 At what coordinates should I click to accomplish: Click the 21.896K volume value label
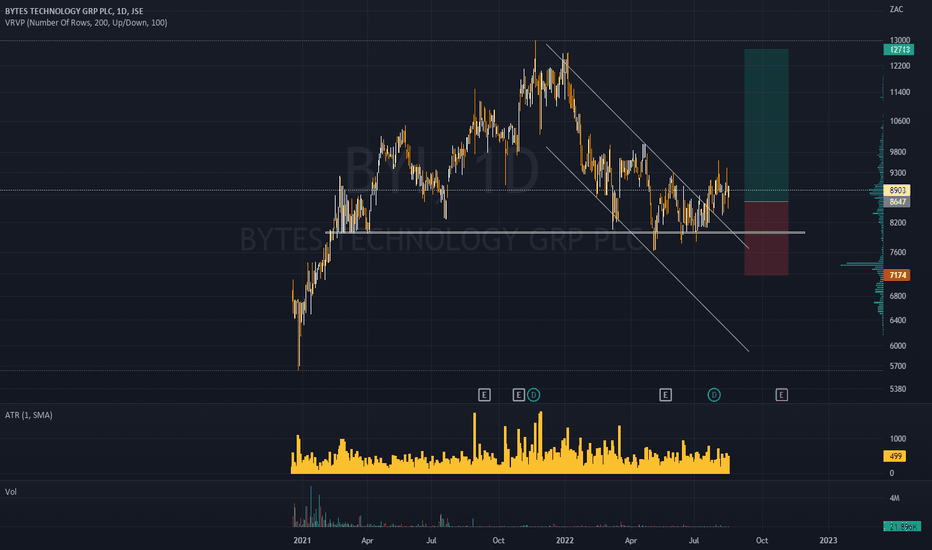pyautogui.click(x=902, y=526)
